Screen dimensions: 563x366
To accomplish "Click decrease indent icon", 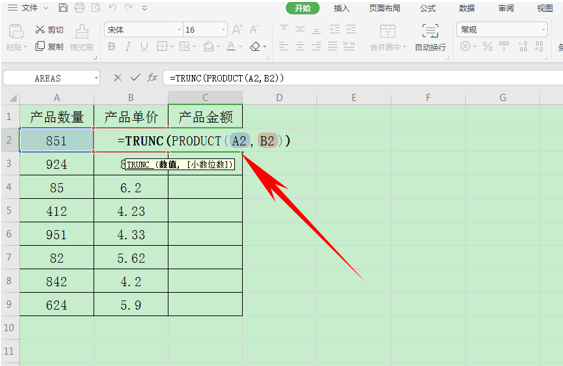I will [x=334, y=29].
